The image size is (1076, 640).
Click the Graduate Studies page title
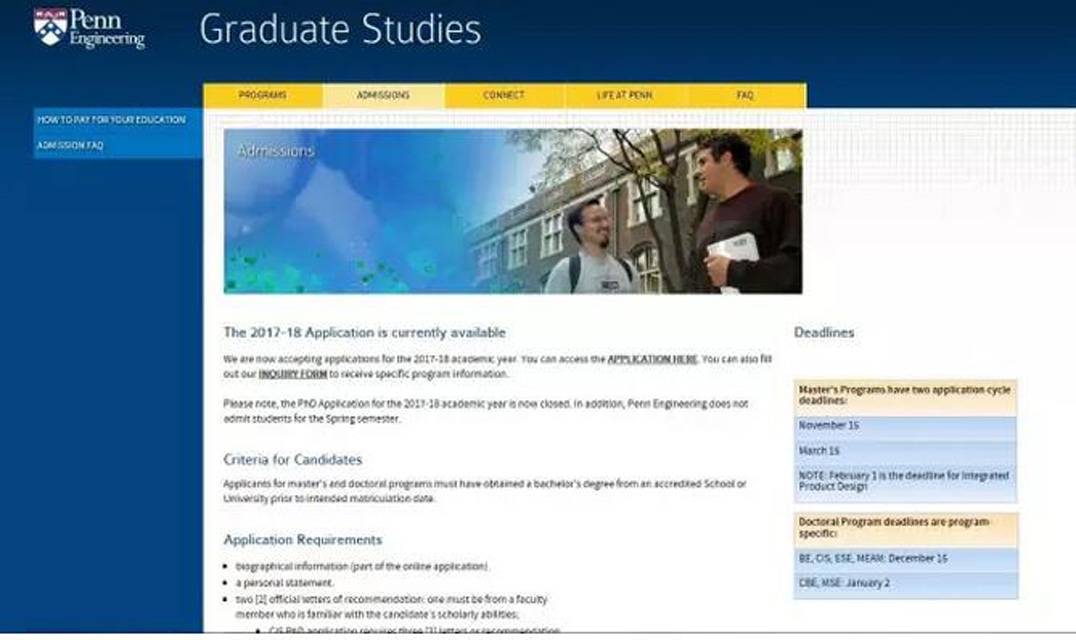[x=340, y=29]
